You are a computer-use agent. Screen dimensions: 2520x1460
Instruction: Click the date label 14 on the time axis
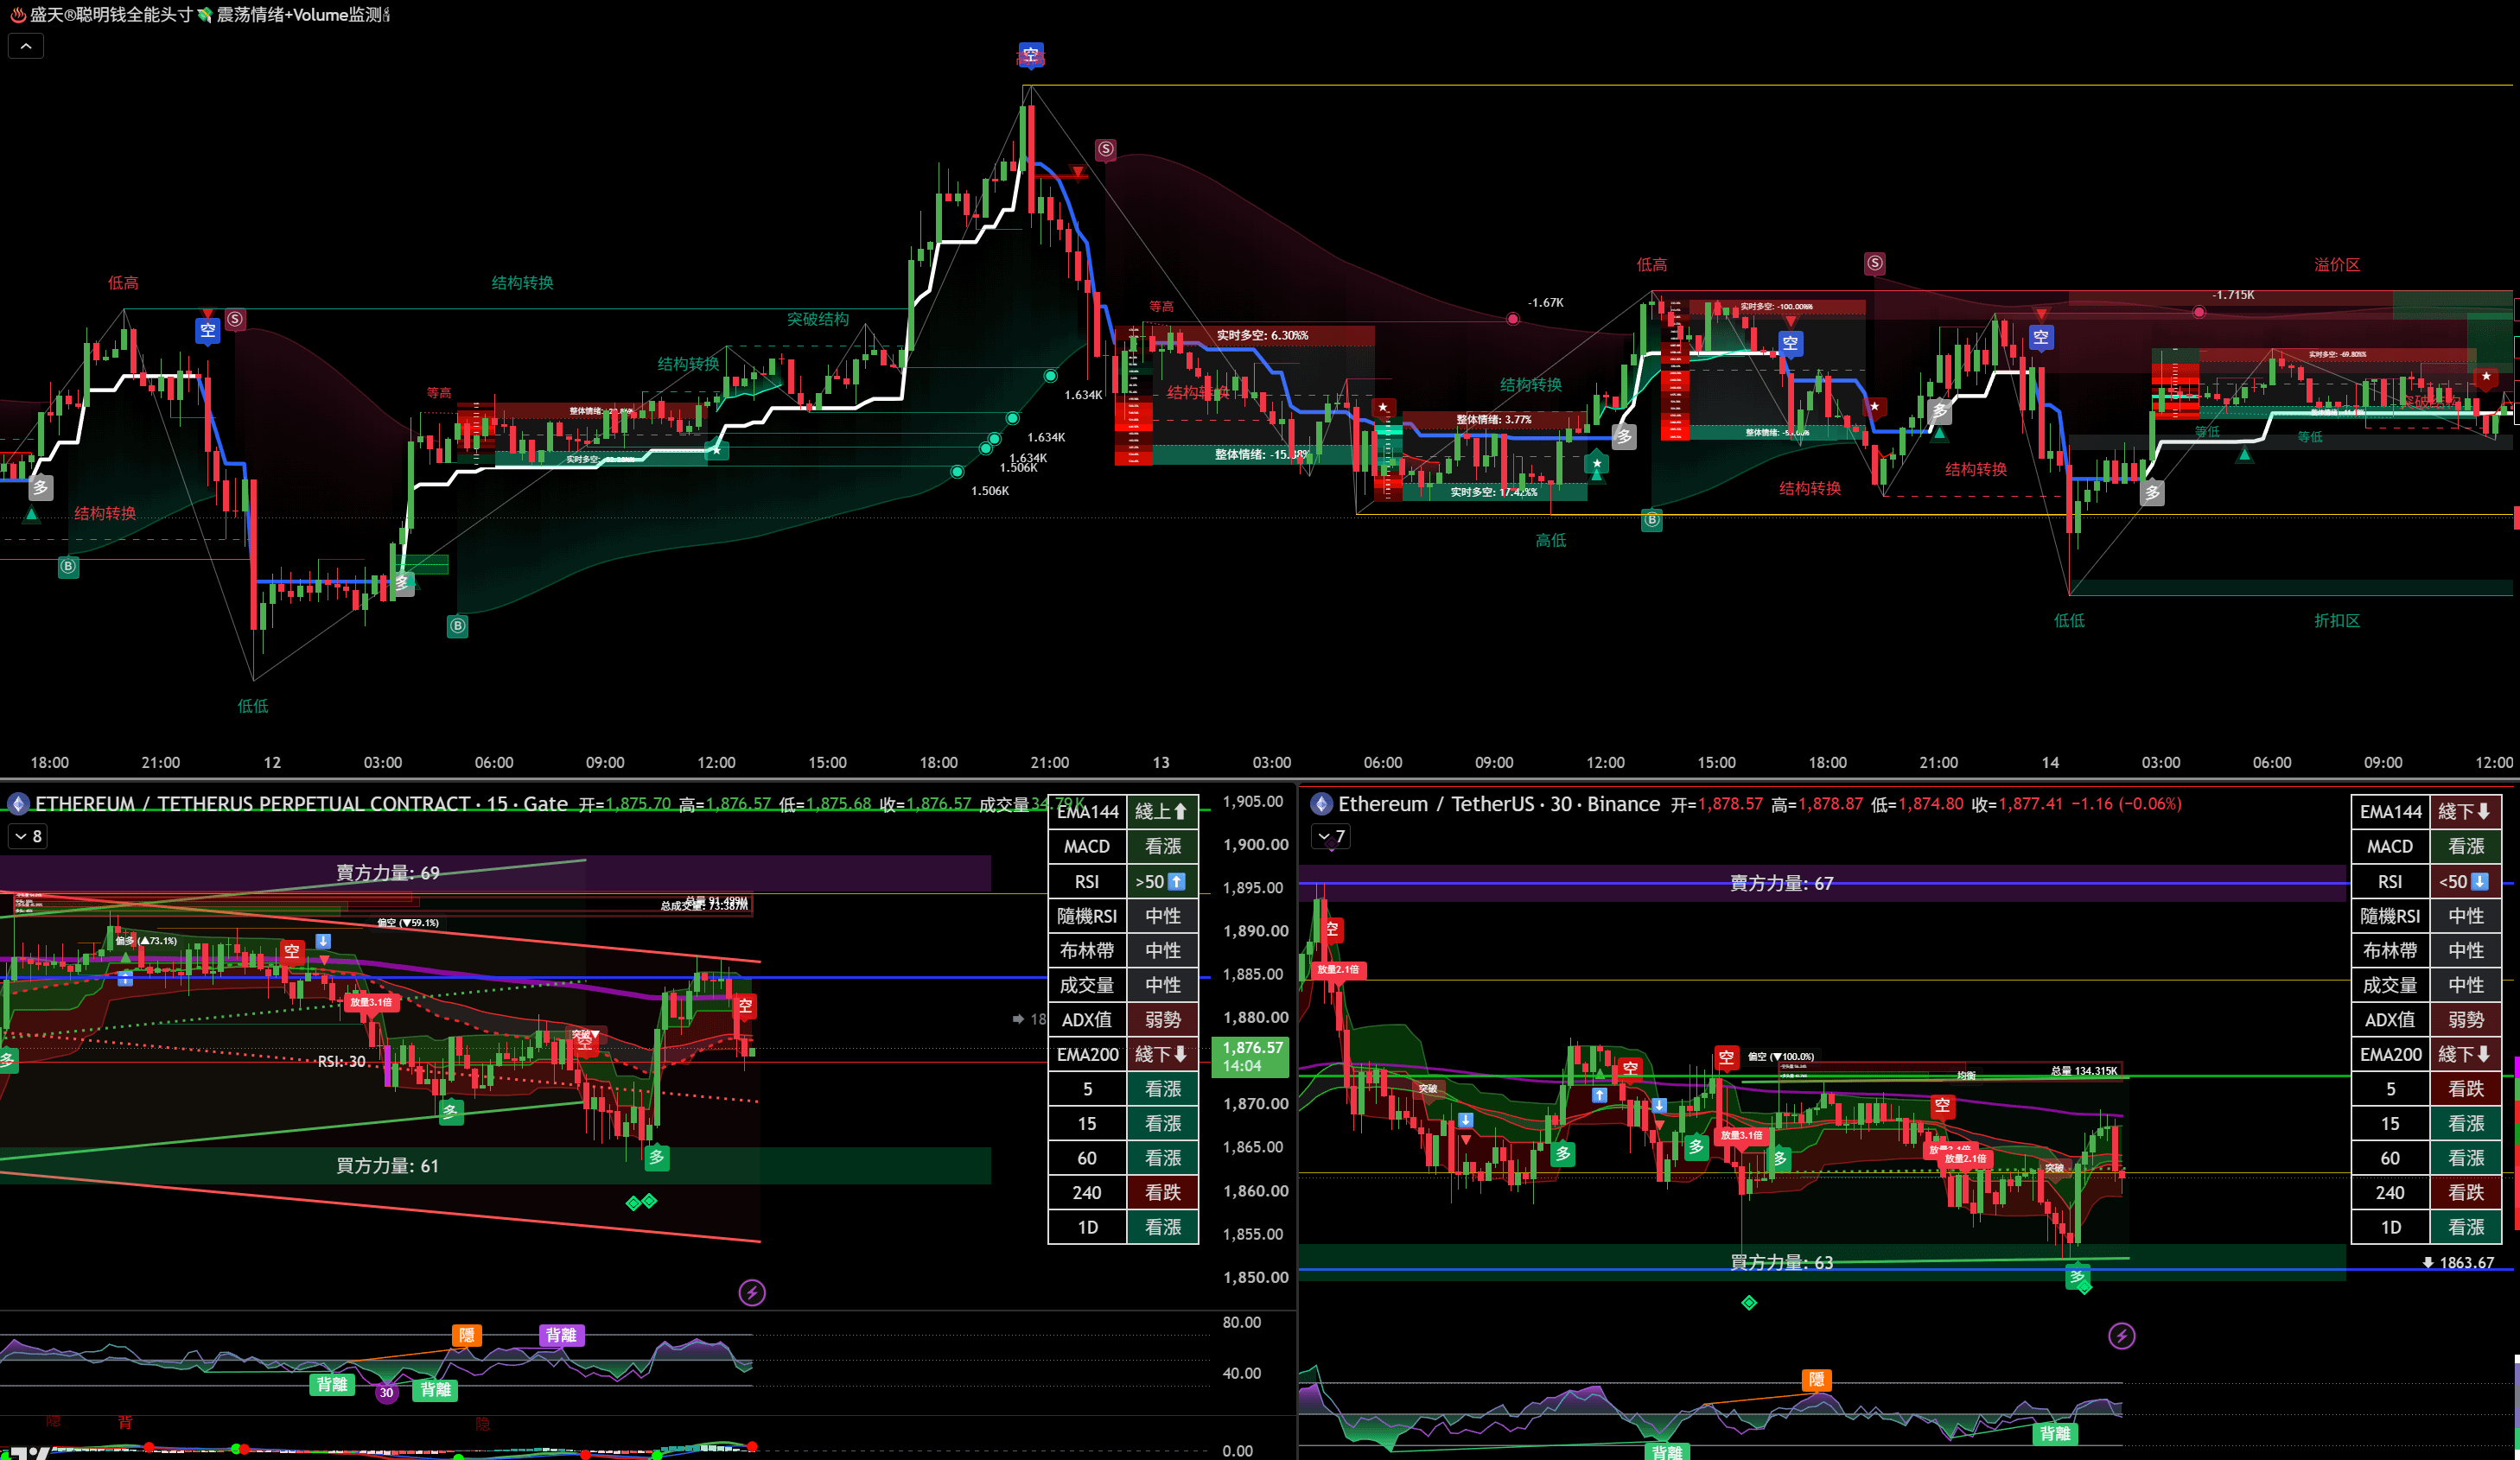point(2050,762)
